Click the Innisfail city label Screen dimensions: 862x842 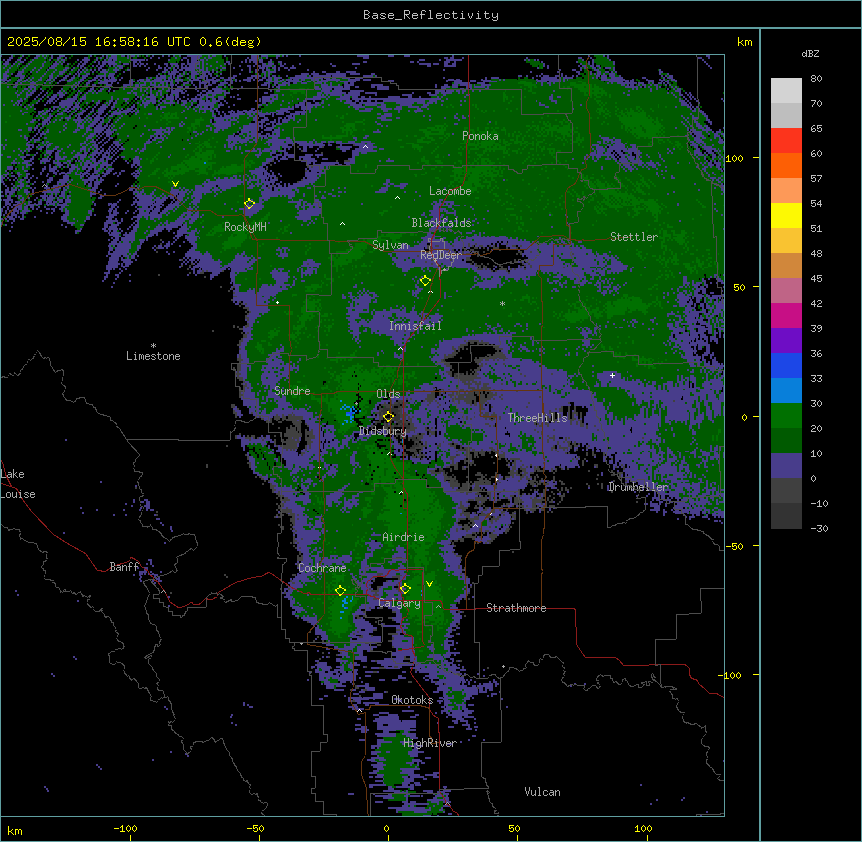pos(415,326)
